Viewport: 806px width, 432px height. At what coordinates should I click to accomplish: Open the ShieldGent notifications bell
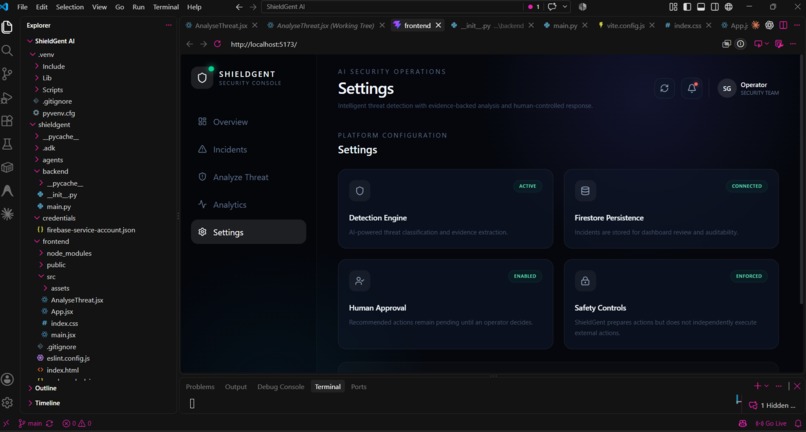692,88
